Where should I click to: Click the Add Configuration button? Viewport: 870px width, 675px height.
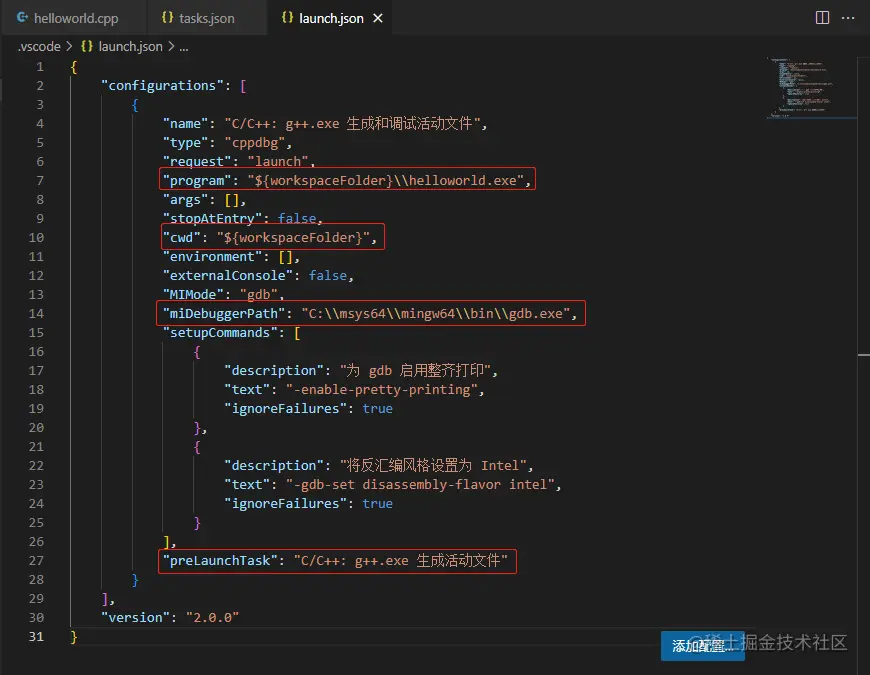pyautogui.click(x=702, y=646)
